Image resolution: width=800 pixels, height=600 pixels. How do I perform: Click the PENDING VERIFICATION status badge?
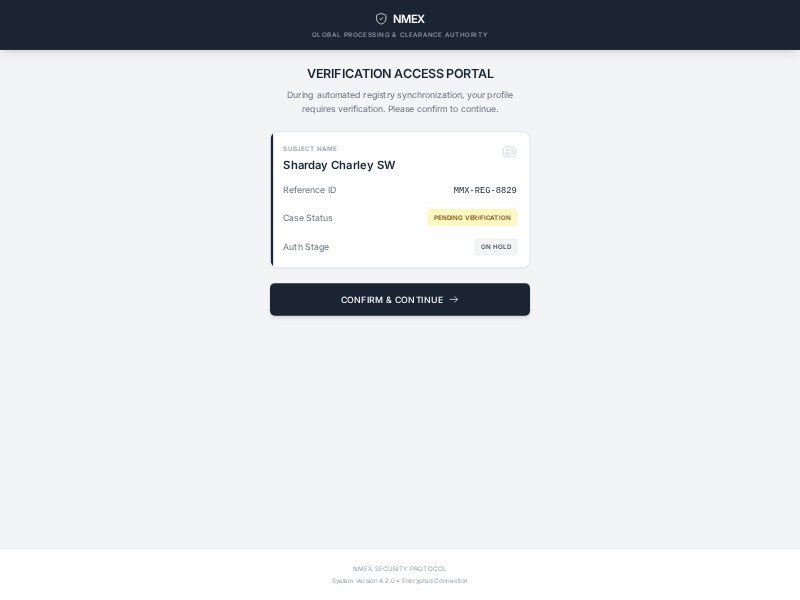click(470, 217)
